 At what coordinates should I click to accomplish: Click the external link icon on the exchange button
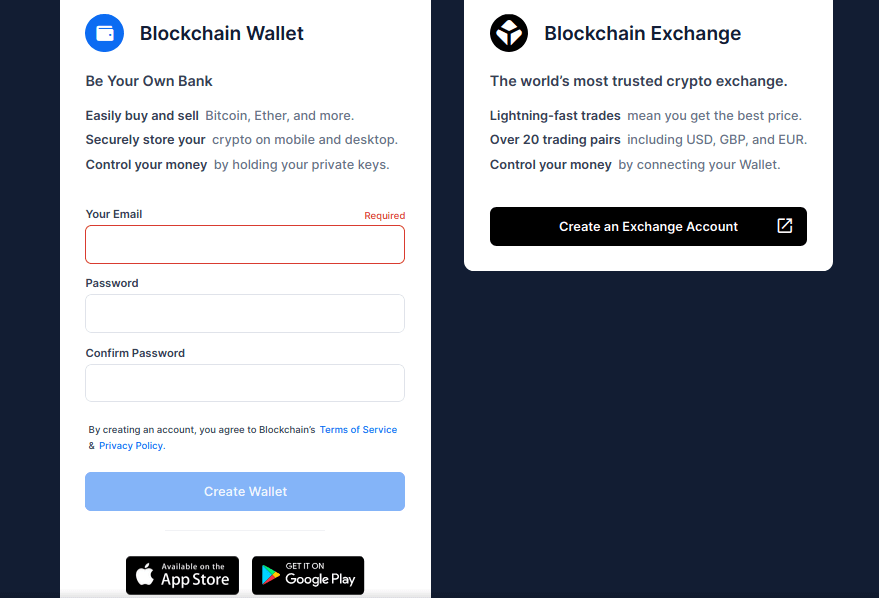(785, 226)
